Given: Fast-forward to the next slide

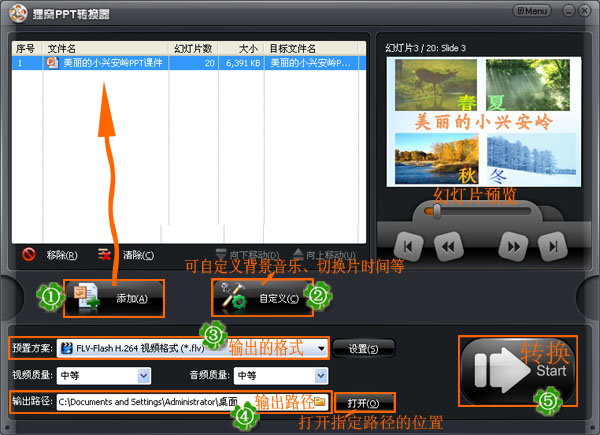Looking at the screenshot, I should (513, 247).
